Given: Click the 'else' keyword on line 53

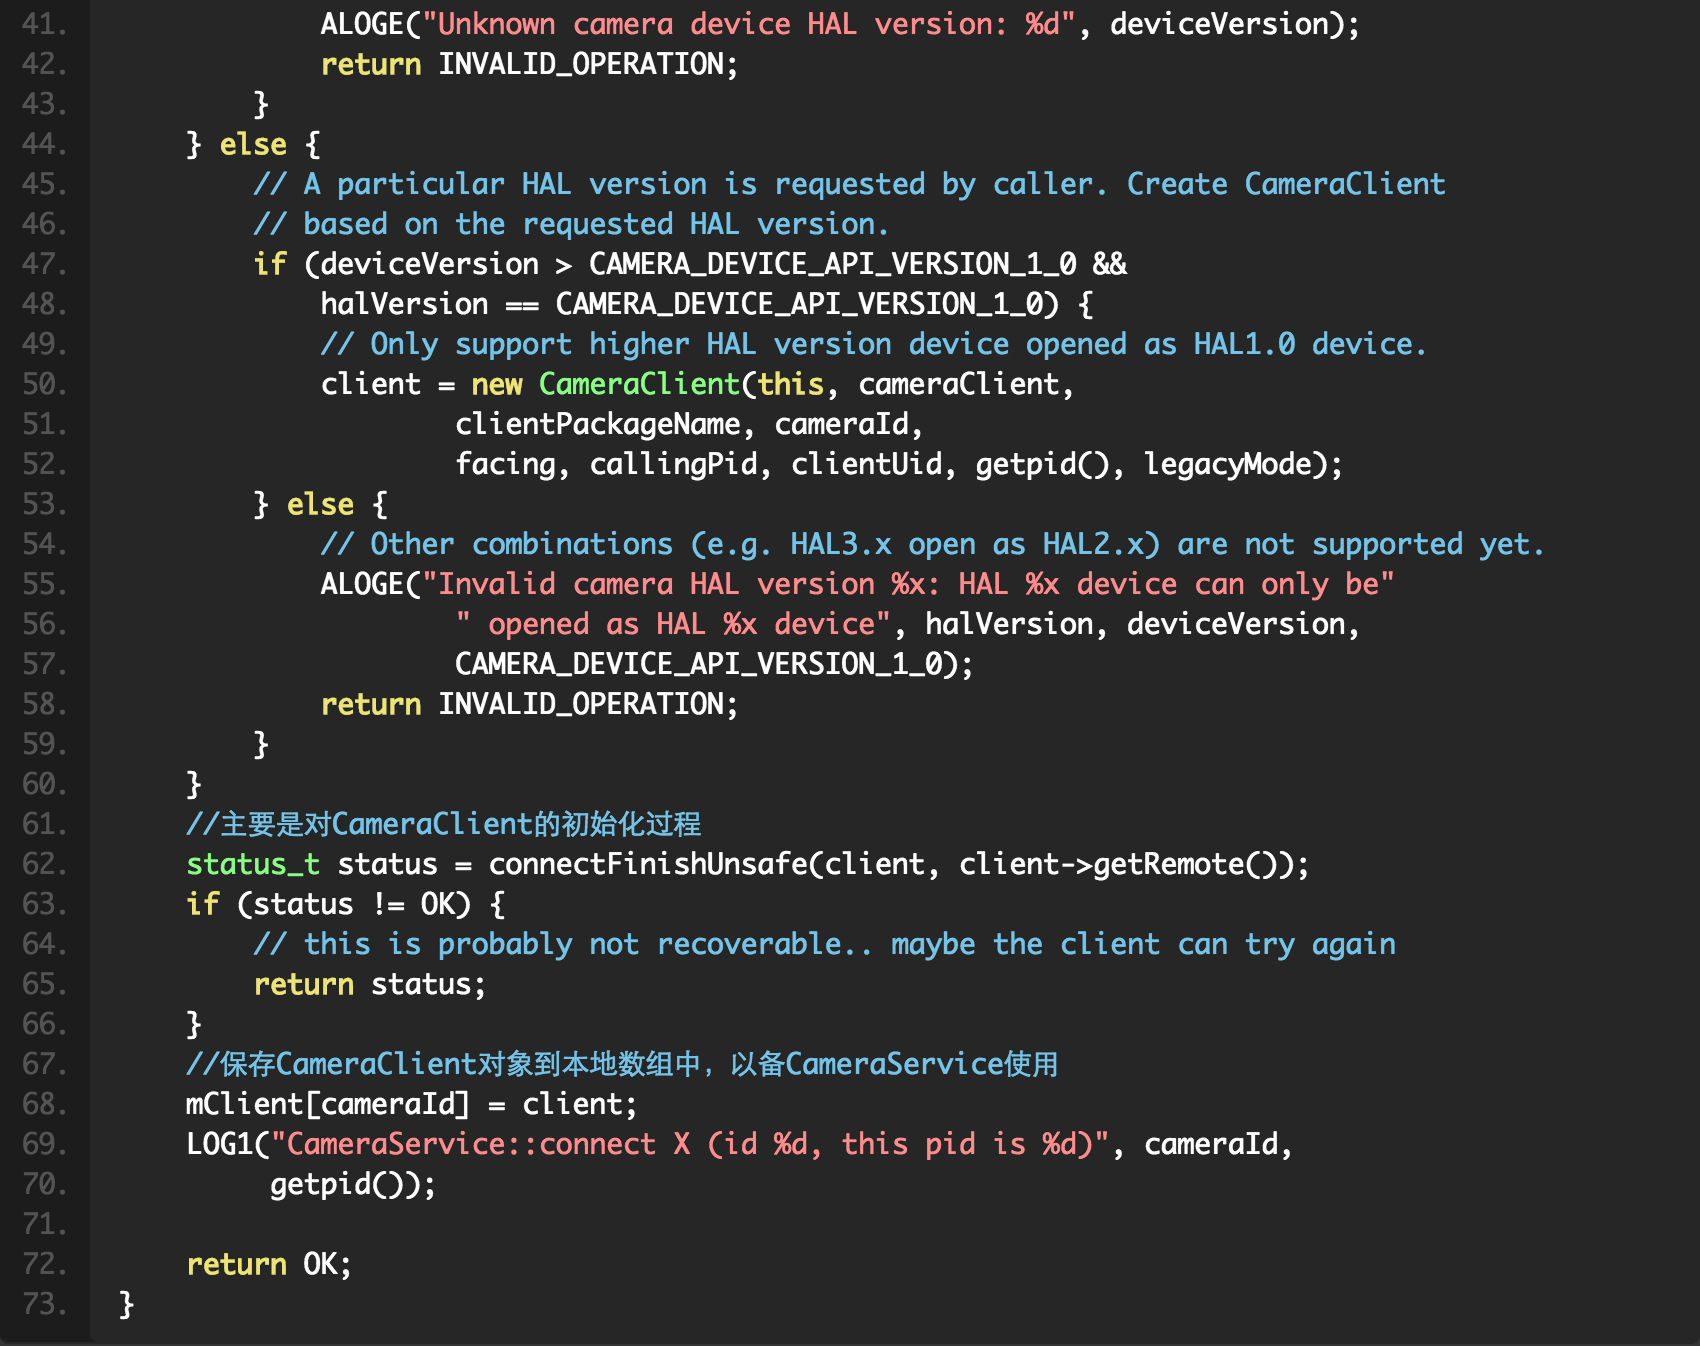Looking at the screenshot, I should pyautogui.click(x=320, y=504).
